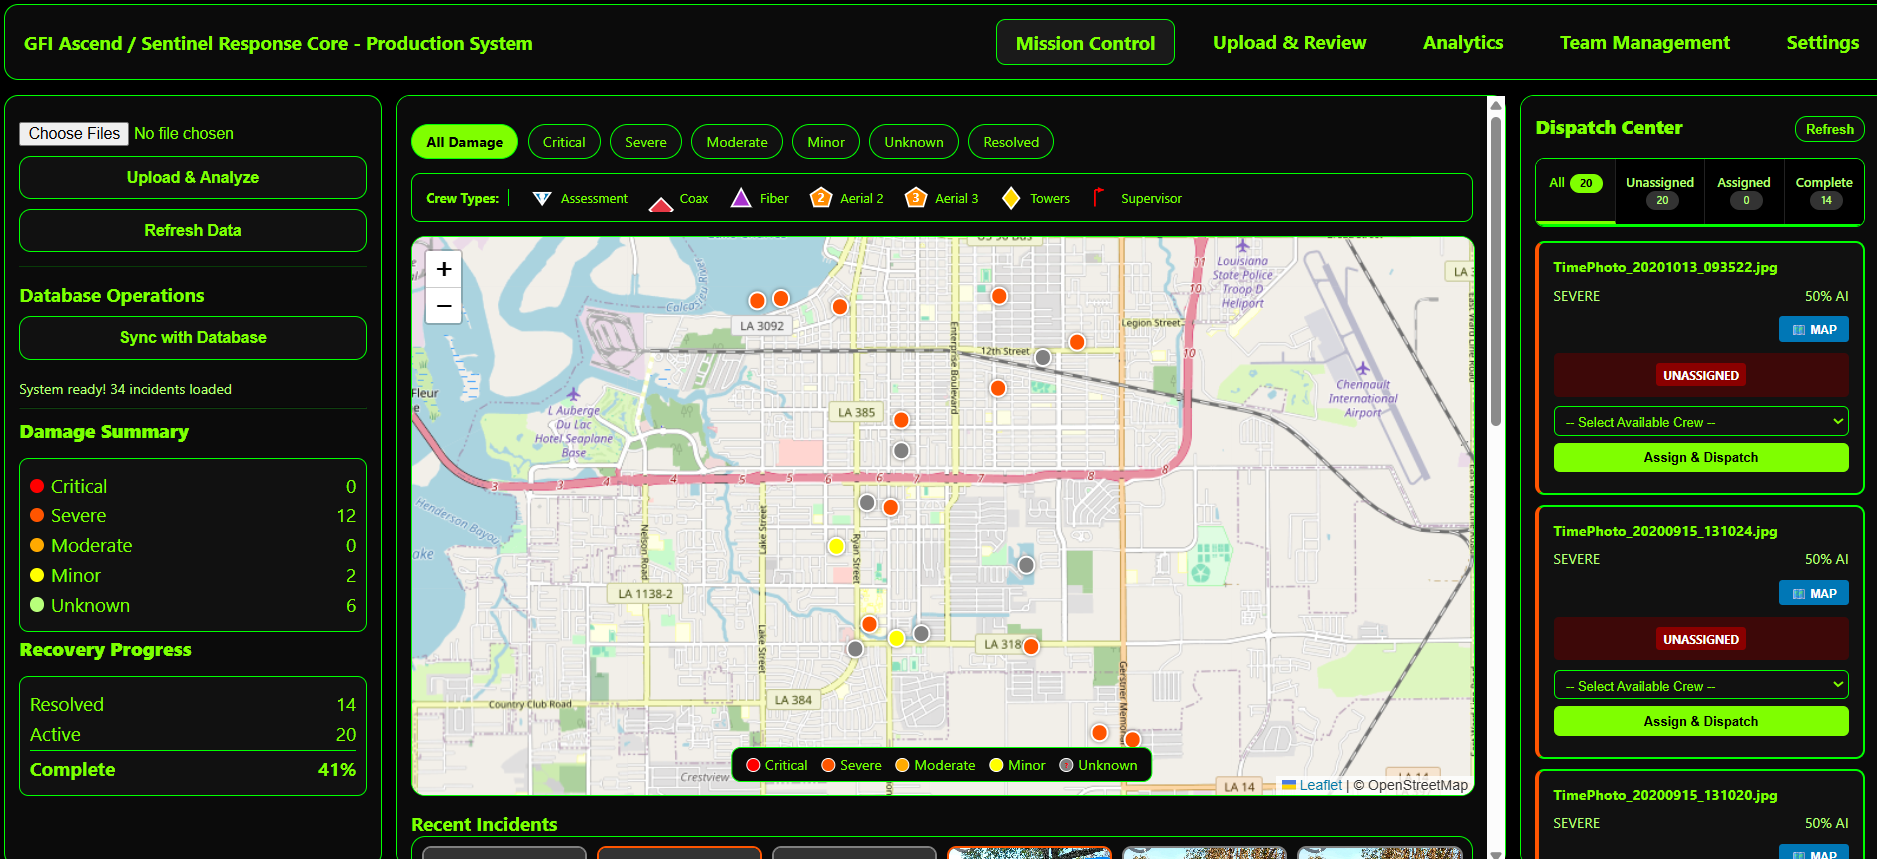Select the Unassigned dispatch tab
Image resolution: width=1877 pixels, height=859 pixels.
(1659, 190)
